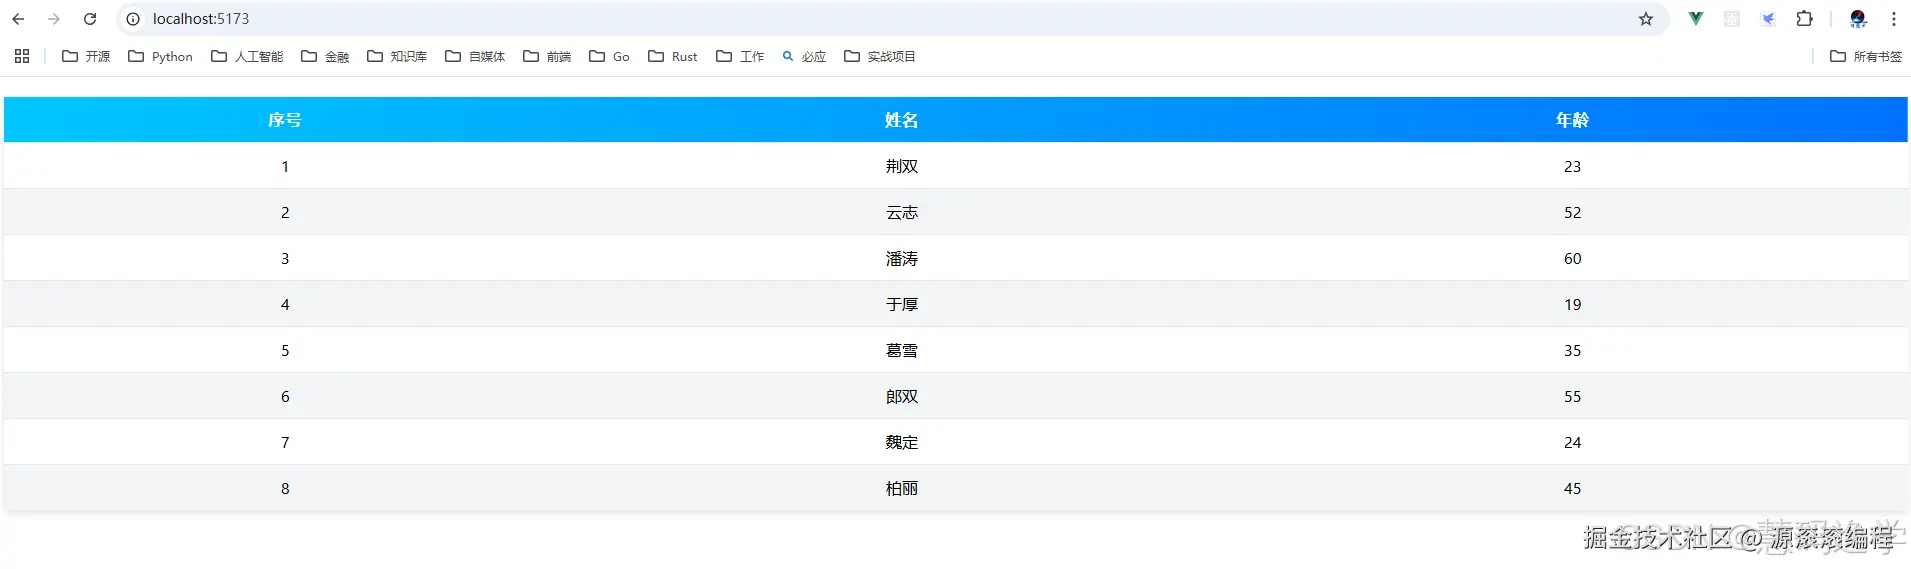Screen dimensions: 1911x569
Task: Click age value 24 in 魏定 row
Action: click(x=1572, y=442)
